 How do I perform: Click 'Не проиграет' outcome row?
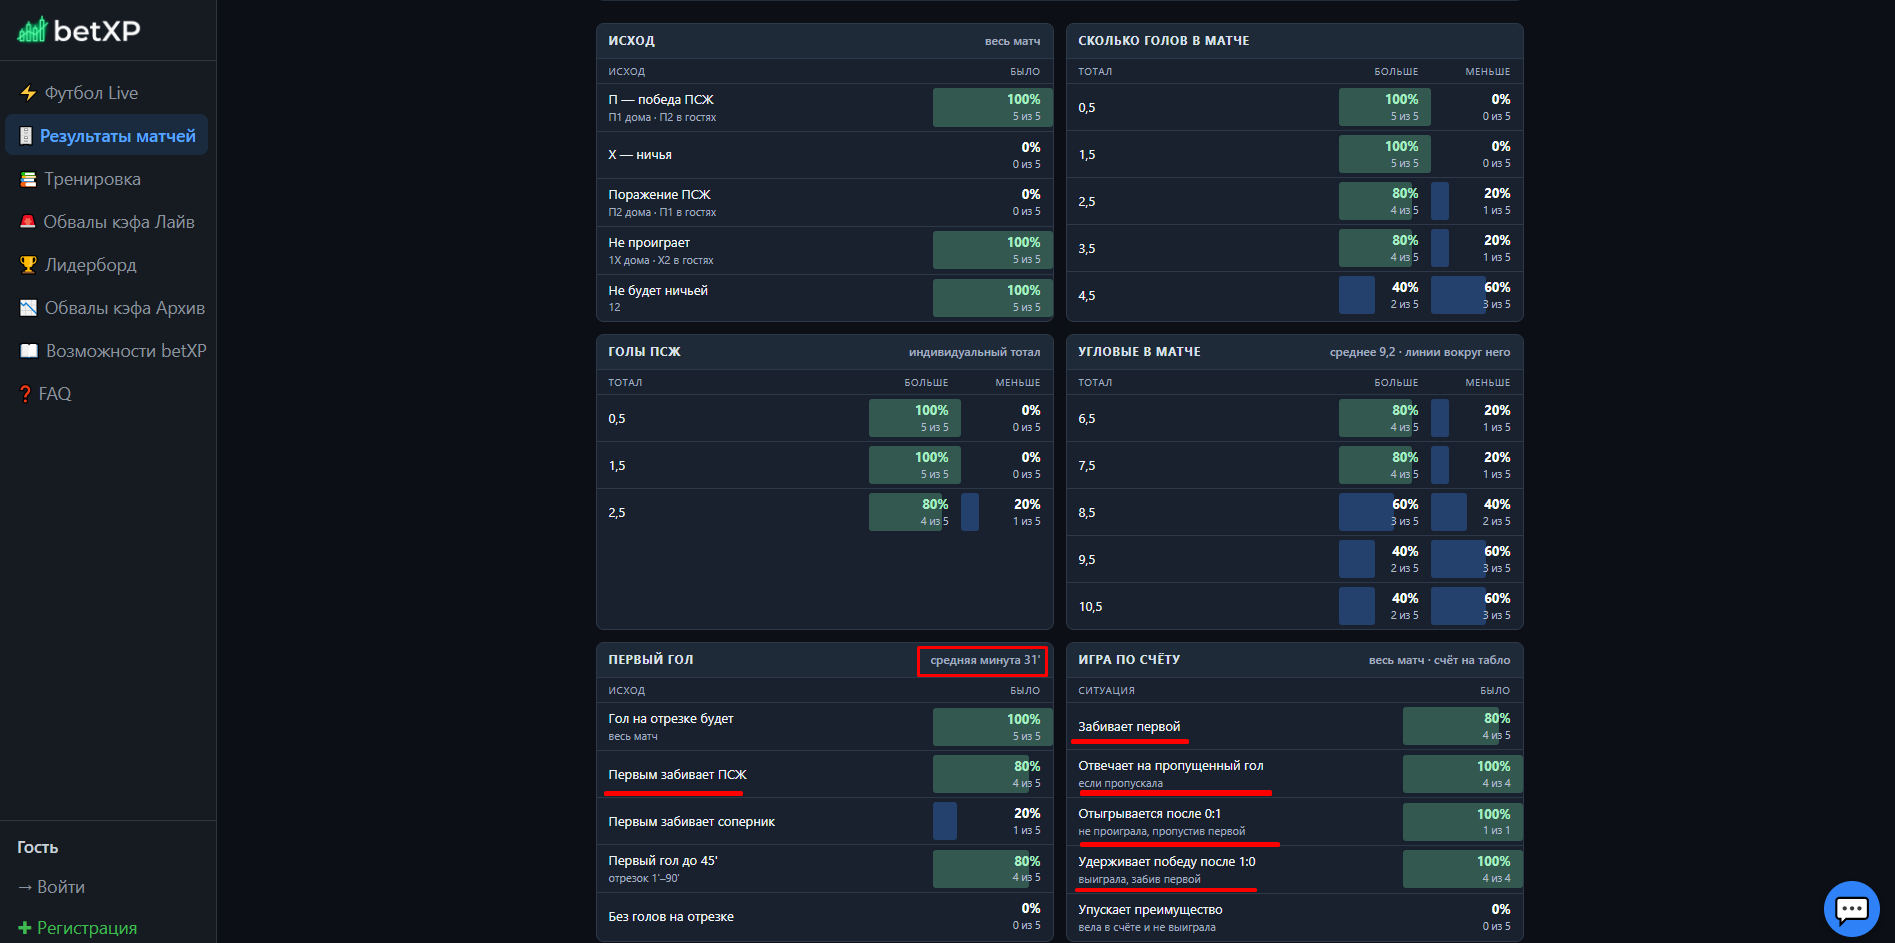825,250
